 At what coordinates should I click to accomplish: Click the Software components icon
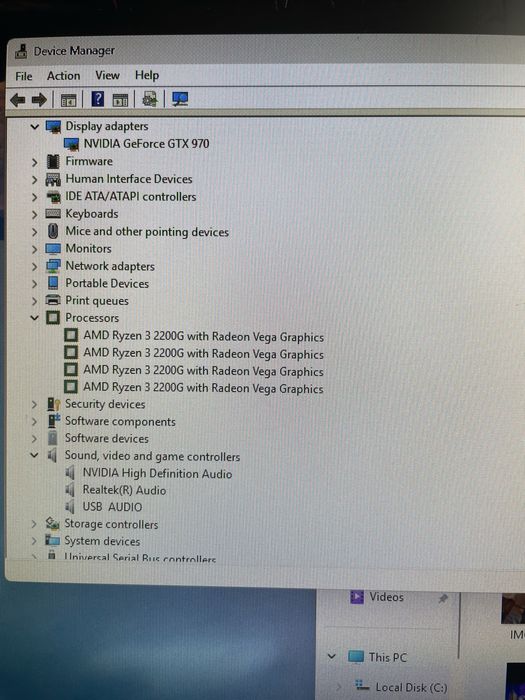click(x=54, y=421)
